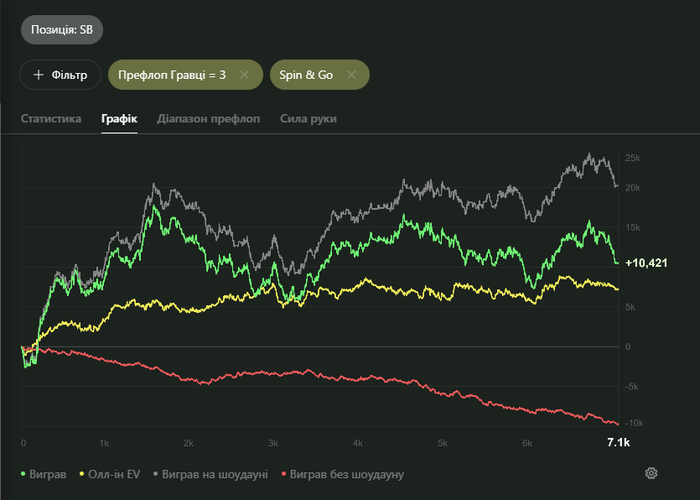Click the red Виграв без шоудауну legend dot
This screenshot has height=500, width=700.
[284, 474]
